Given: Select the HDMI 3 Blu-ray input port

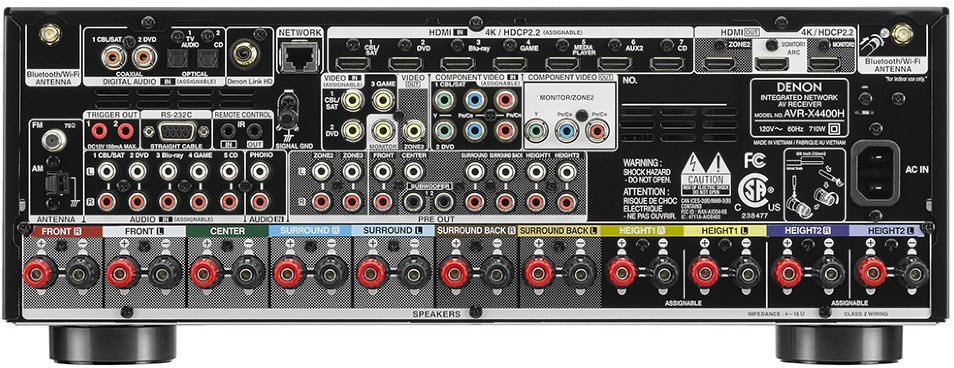Looking at the screenshot, I should (x=458, y=63).
